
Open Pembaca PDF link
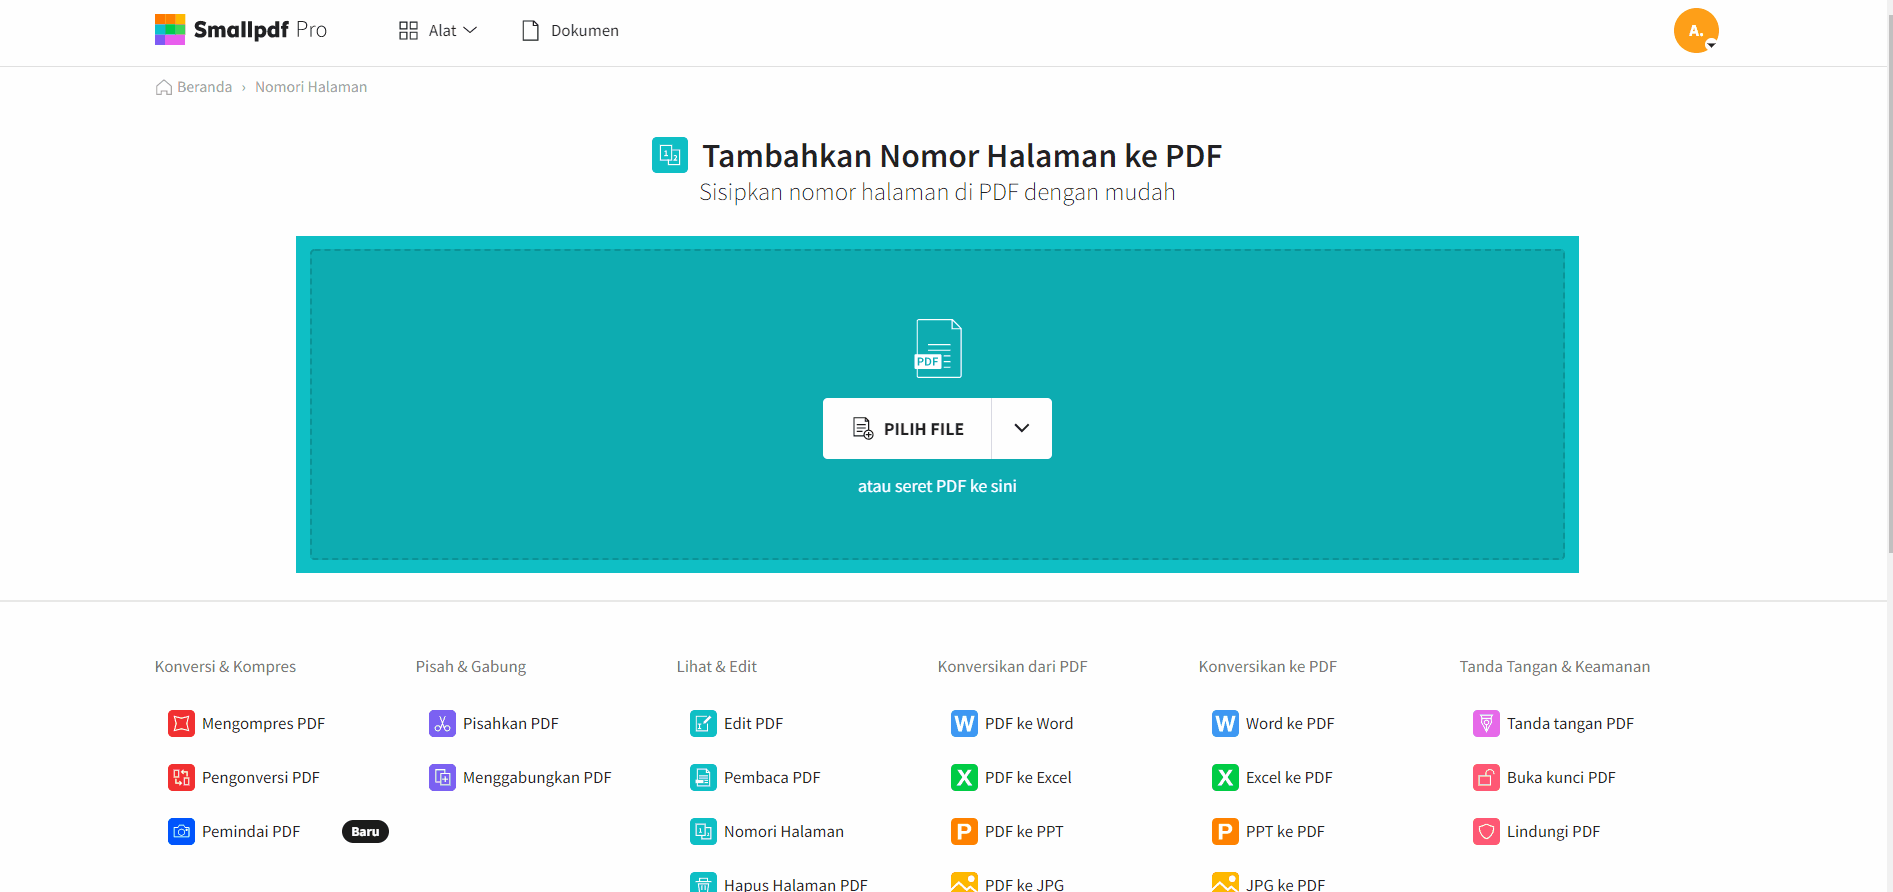772,777
